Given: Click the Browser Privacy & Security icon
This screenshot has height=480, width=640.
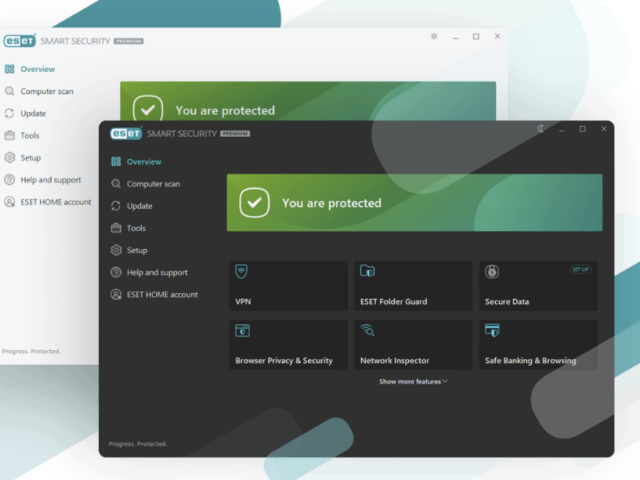Looking at the screenshot, I should [x=242, y=330].
